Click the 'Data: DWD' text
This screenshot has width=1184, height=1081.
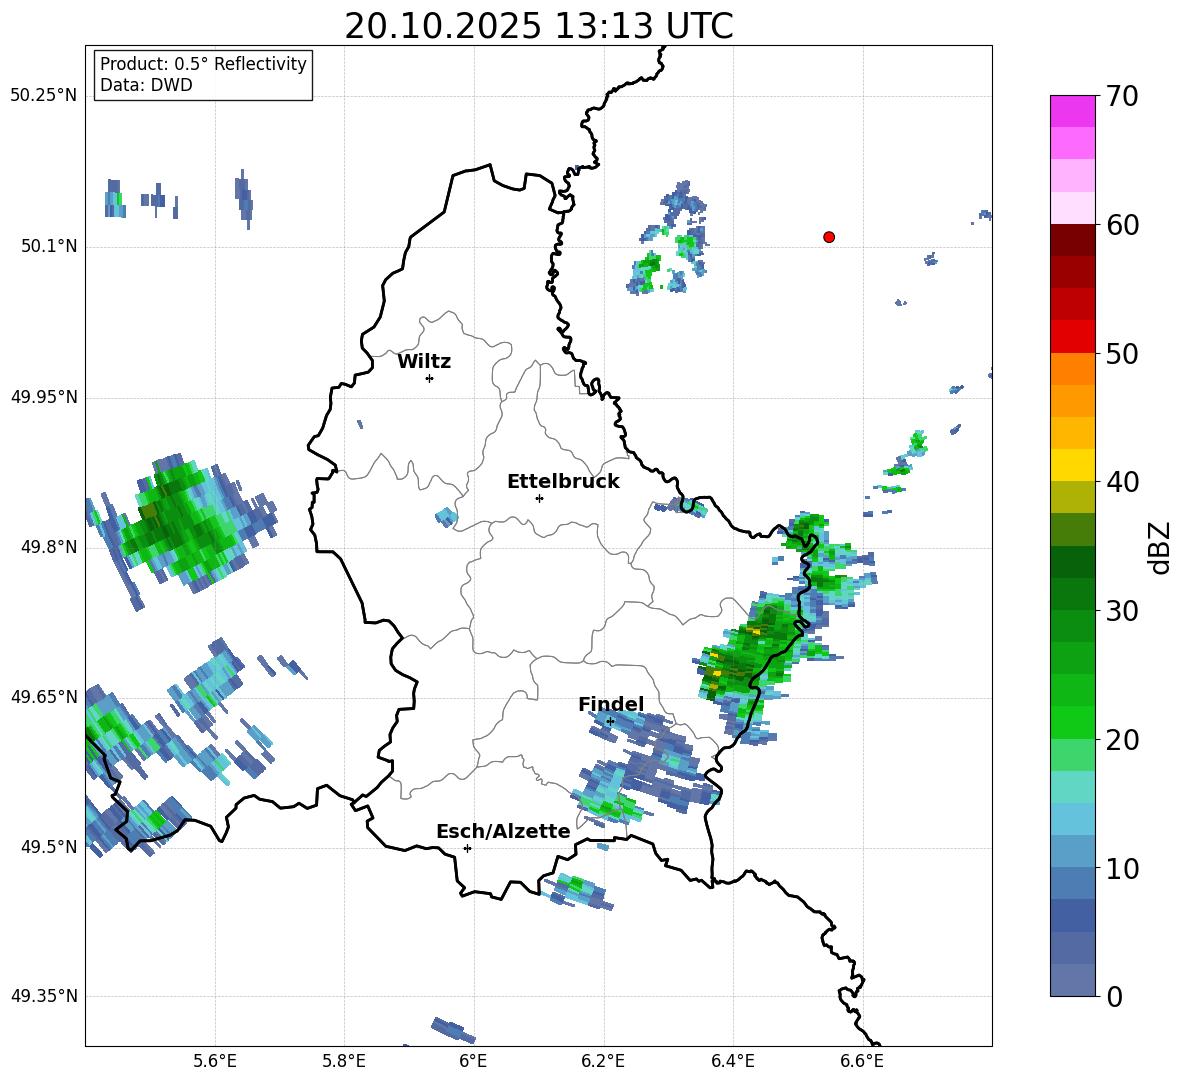tap(146, 85)
